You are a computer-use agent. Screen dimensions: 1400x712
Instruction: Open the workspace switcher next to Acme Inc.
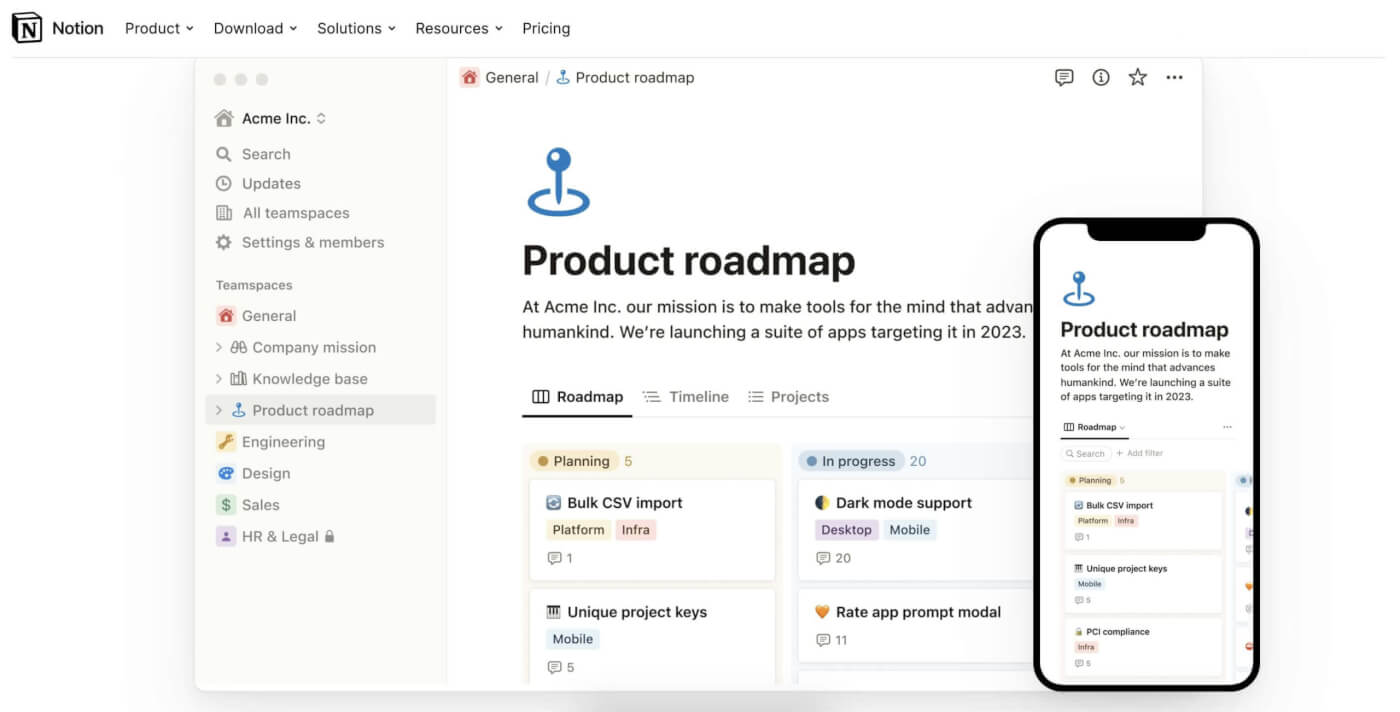coord(321,117)
